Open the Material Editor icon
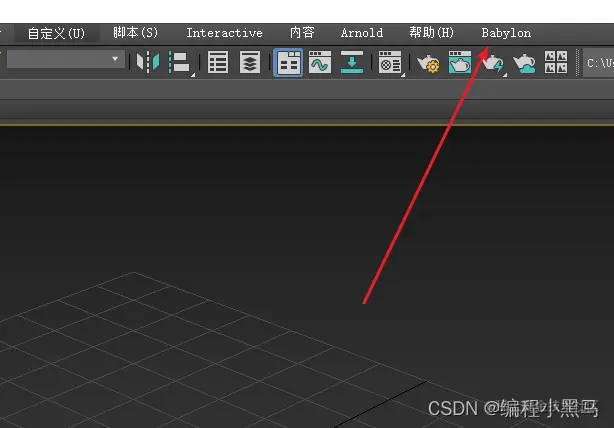 pos(390,62)
